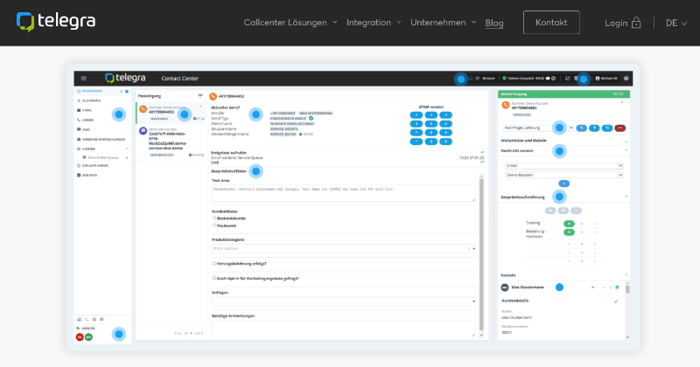
Task: Check the Opt-In für Marketingangebote checkbox
Action: point(214,278)
